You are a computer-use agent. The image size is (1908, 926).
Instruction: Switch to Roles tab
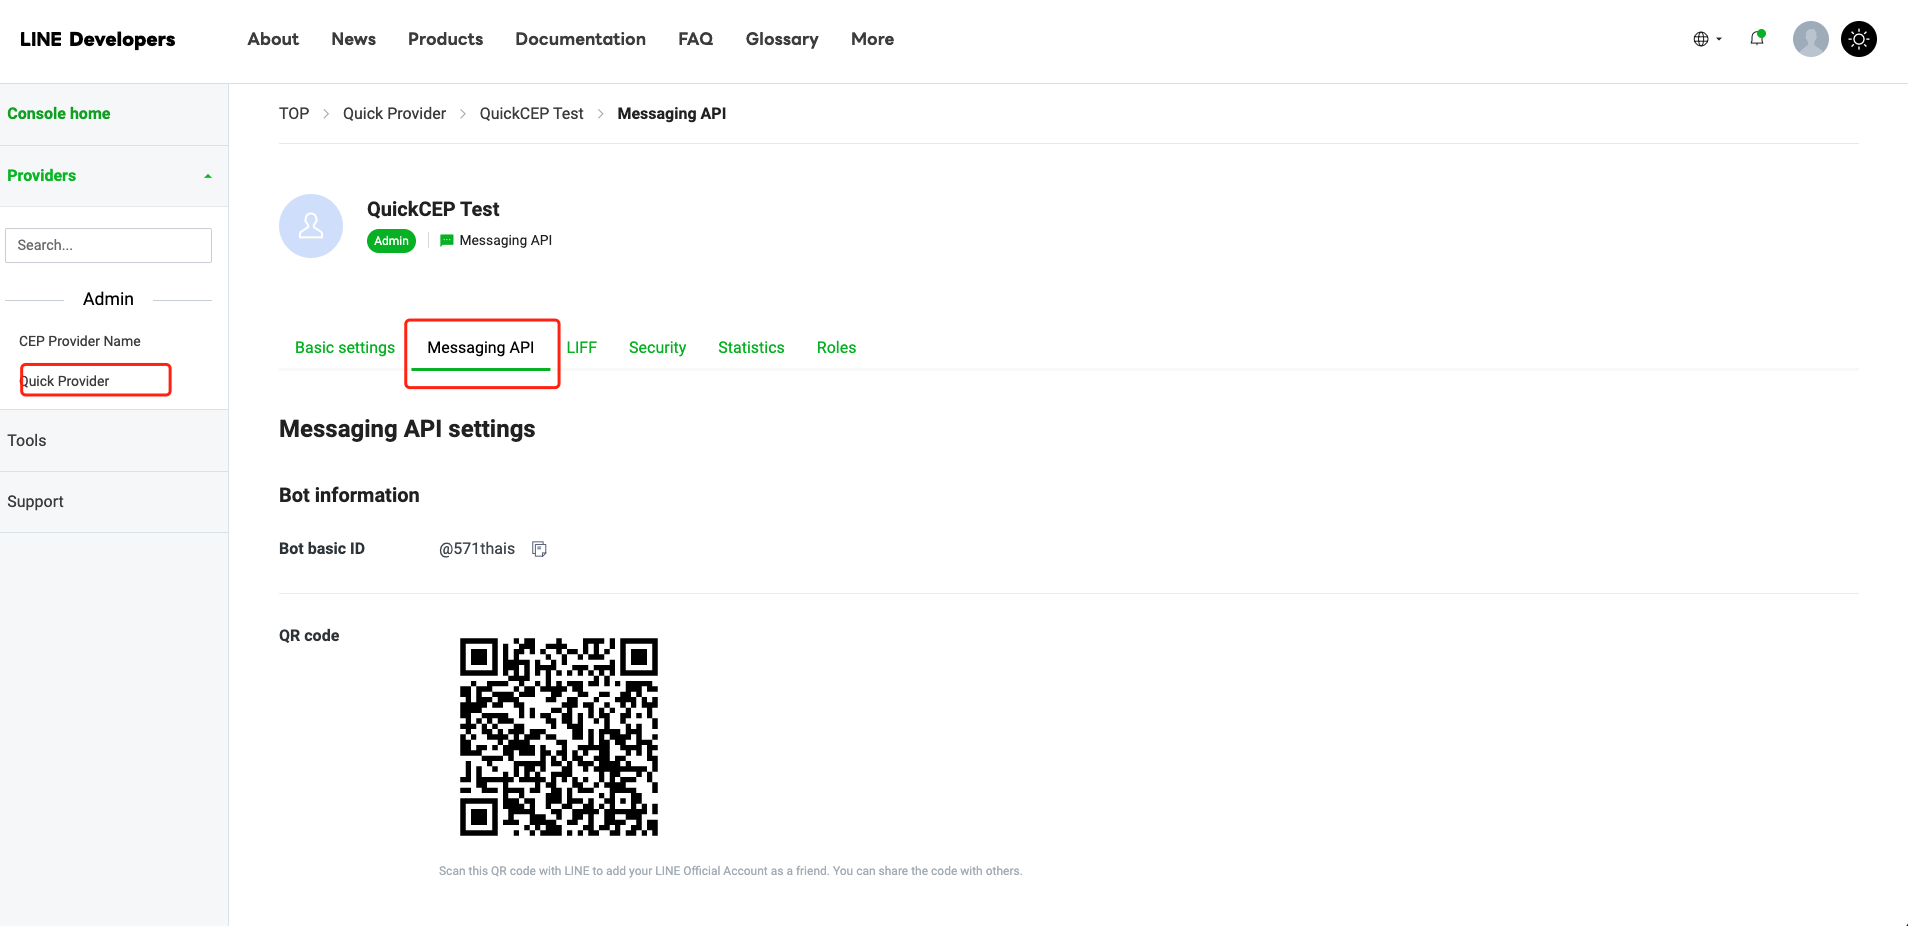pos(836,348)
